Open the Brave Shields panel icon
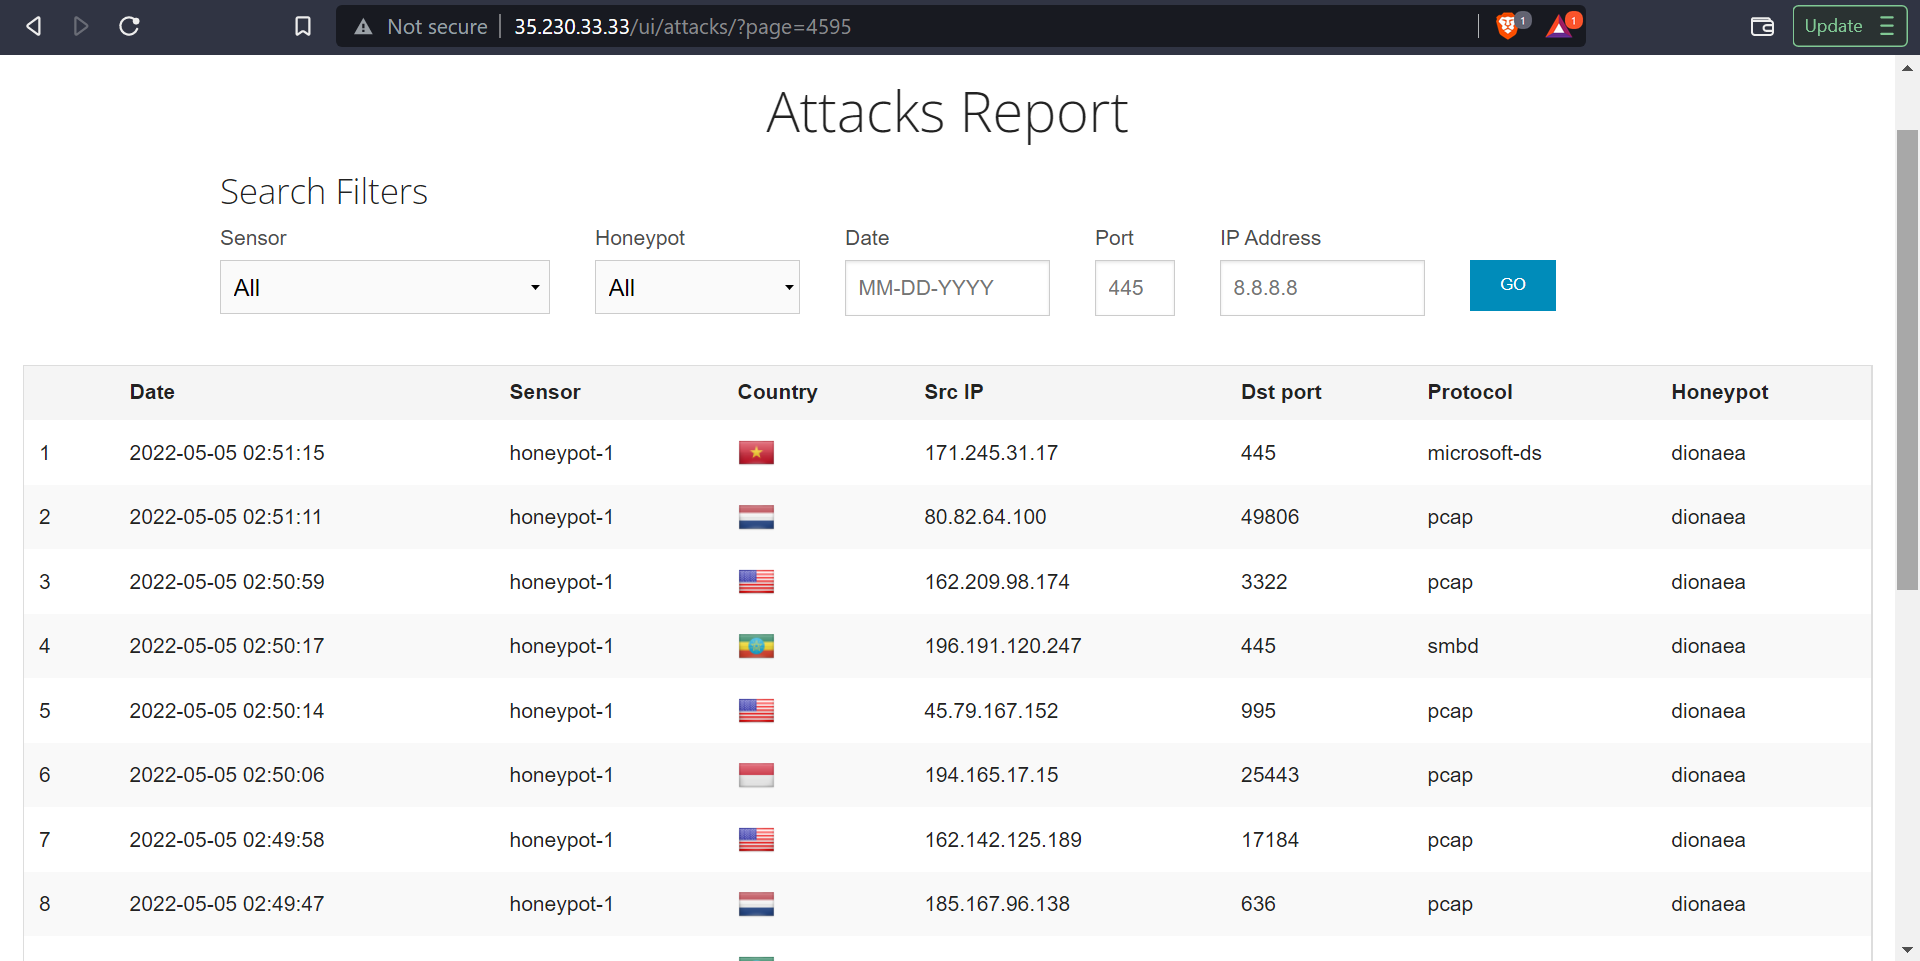This screenshot has height=961, width=1920. pos(1508,27)
